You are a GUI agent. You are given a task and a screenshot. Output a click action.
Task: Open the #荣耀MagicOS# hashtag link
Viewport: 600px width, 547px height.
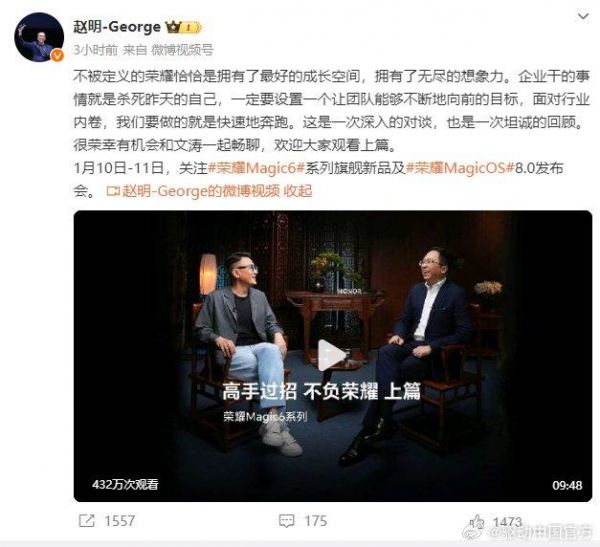pos(459,168)
